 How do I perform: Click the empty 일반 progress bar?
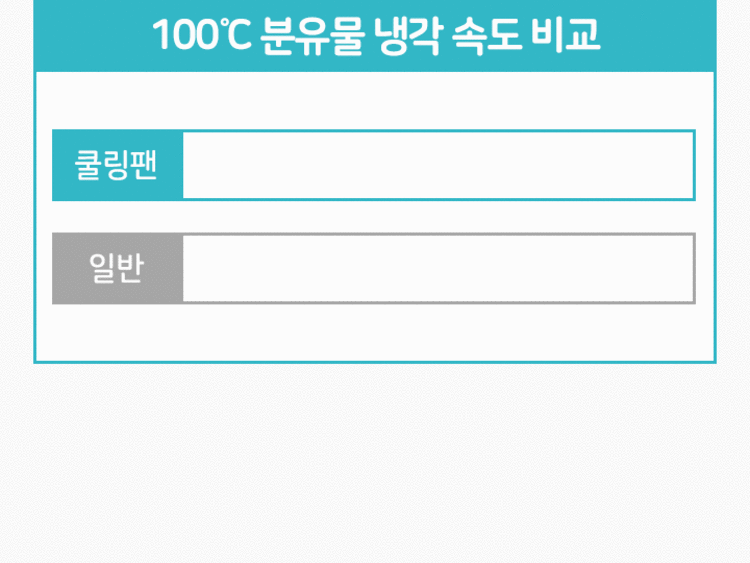tap(438, 268)
